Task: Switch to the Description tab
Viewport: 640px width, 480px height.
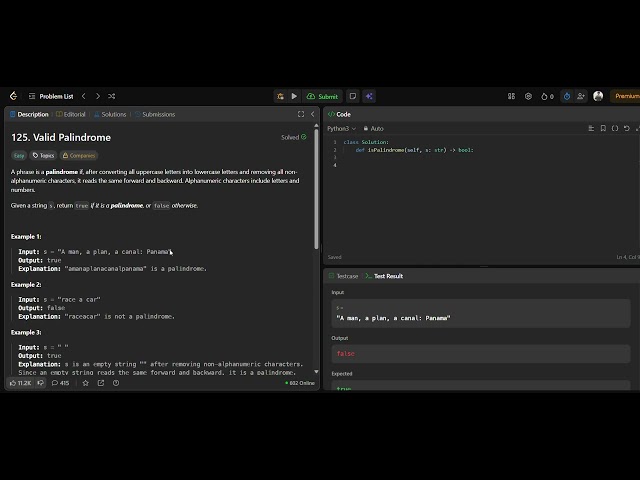Action: [x=29, y=114]
